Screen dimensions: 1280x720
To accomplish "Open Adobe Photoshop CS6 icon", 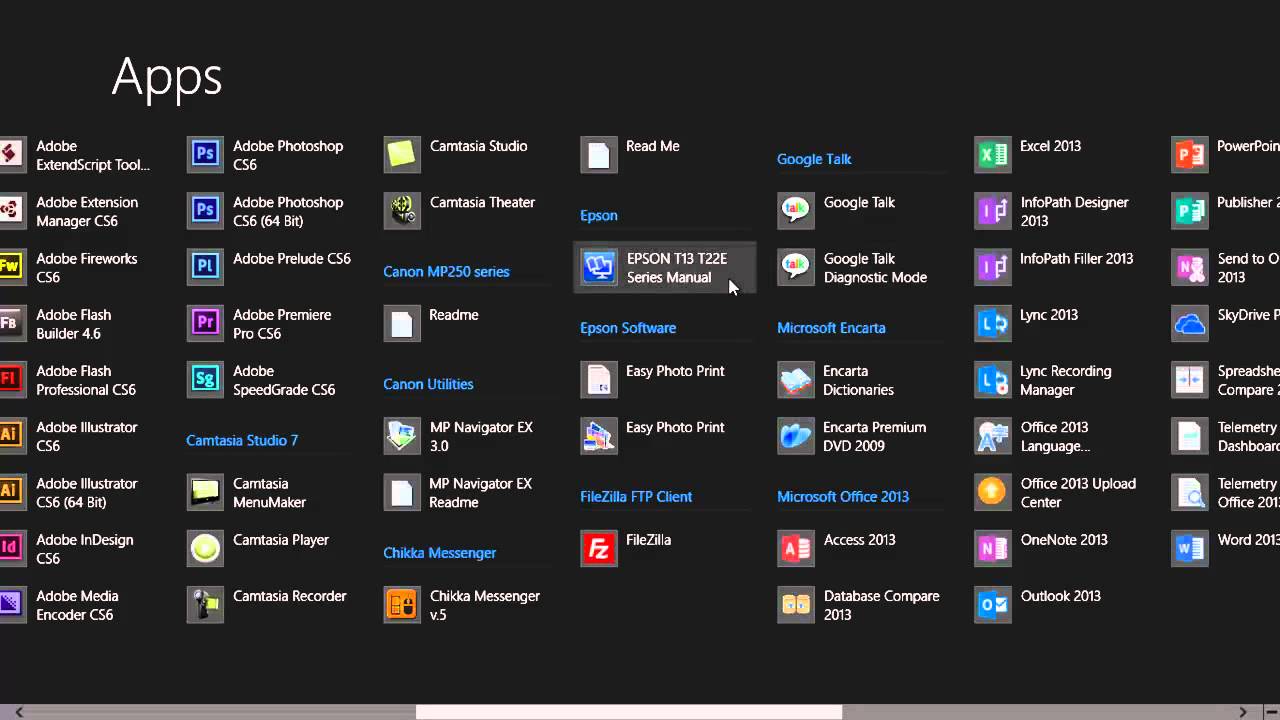I will click(x=205, y=155).
